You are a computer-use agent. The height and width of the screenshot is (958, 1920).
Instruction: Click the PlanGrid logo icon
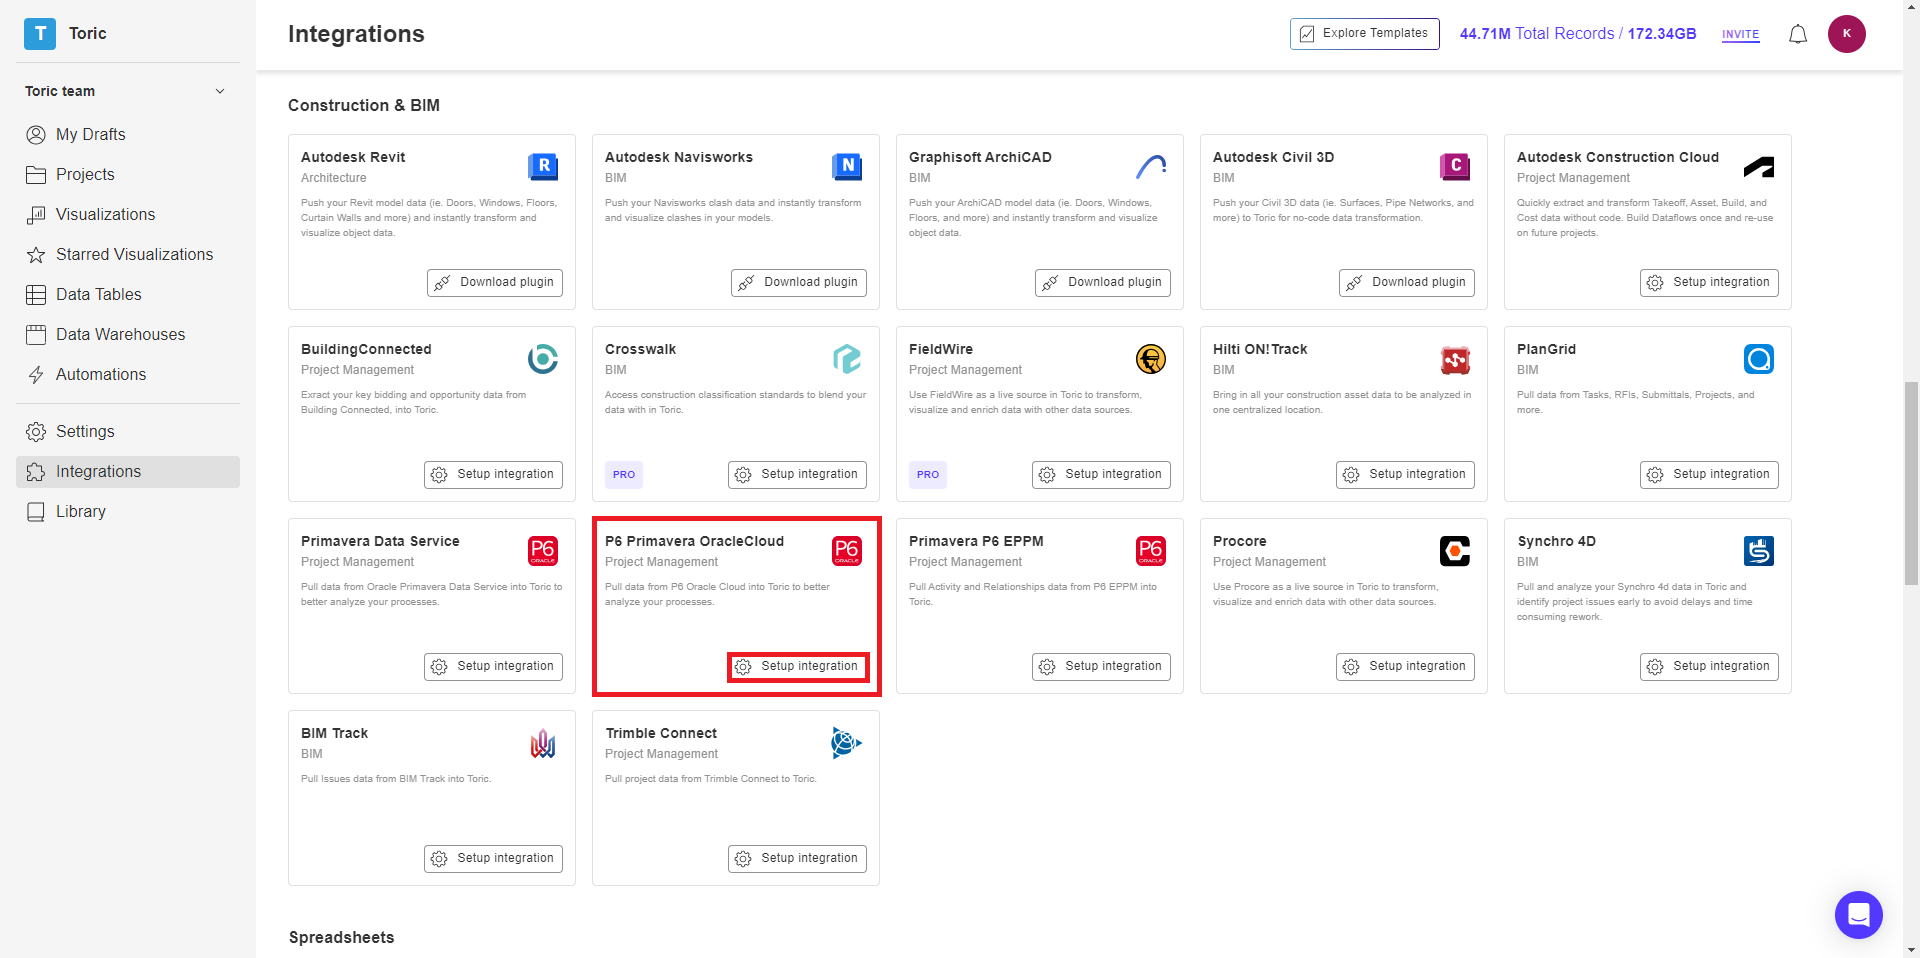1759,359
